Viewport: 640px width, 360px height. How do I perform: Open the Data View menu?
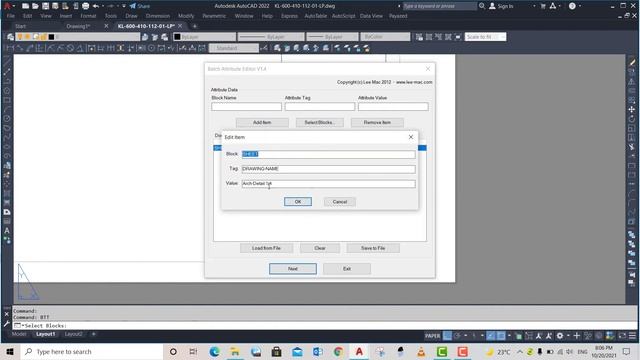pos(371,16)
